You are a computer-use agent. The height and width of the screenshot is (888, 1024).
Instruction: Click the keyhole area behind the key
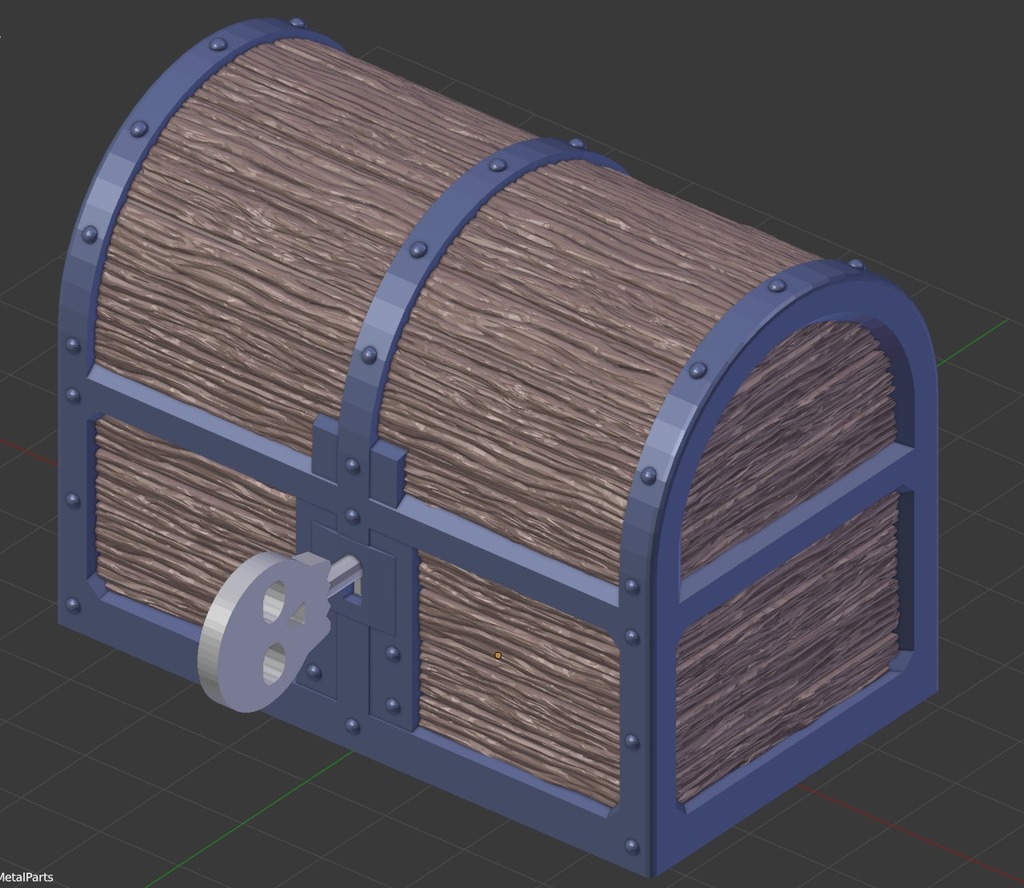point(352,592)
